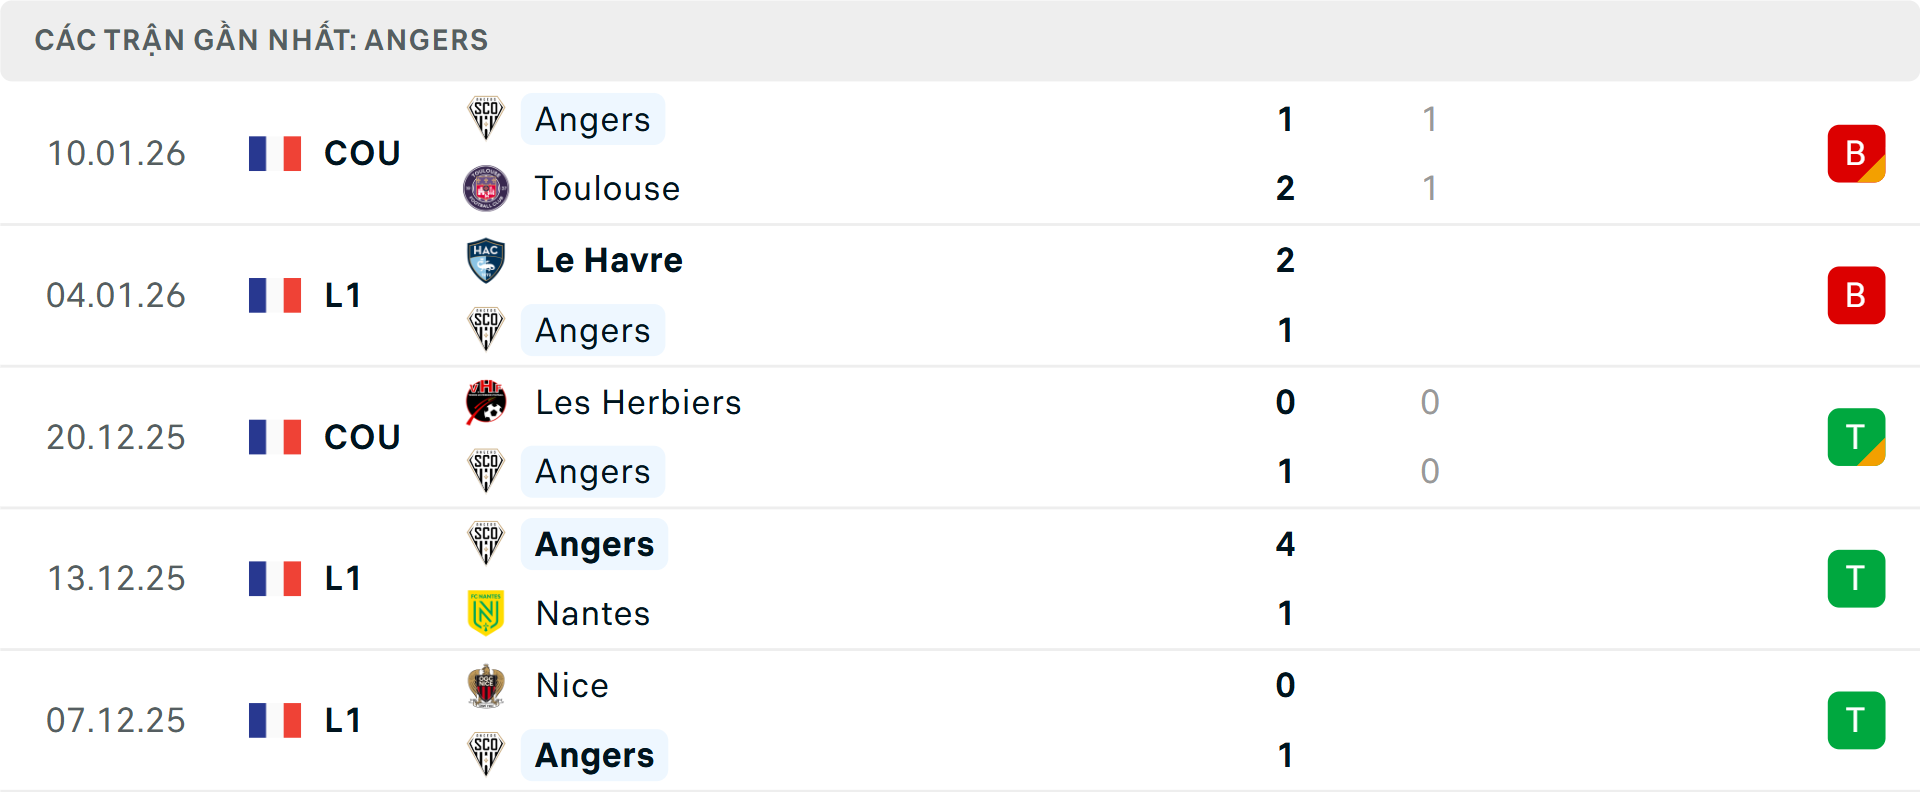
Task: Click the Le Havre HAC crest
Action: [x=486, y=260]
